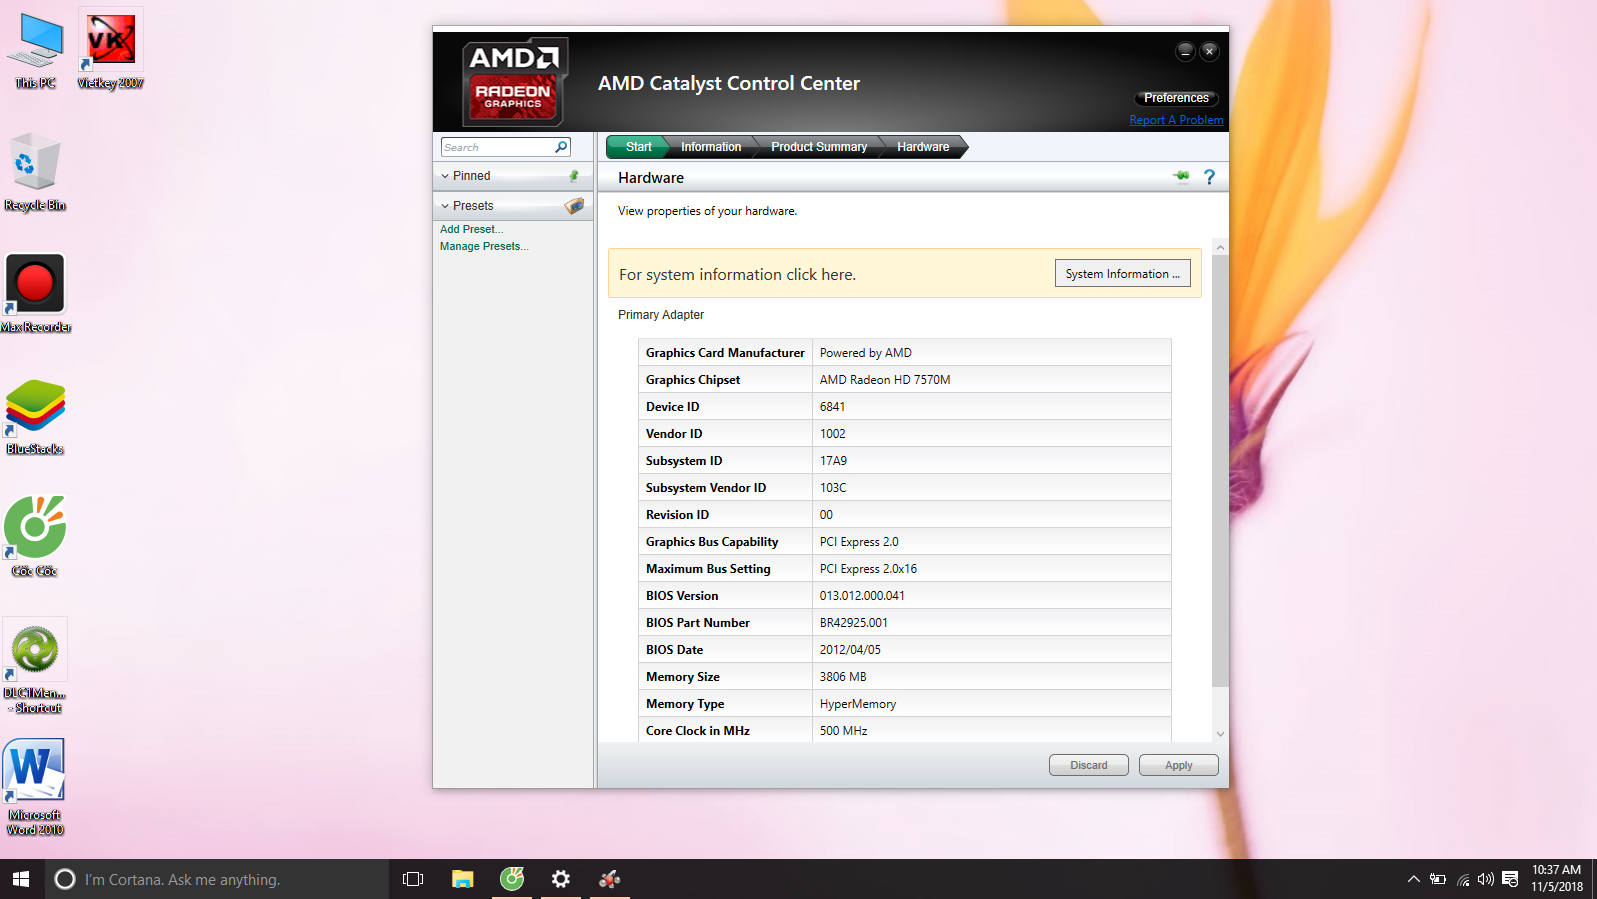Screen dimensions: 1597x899
Task: Click the pin icon in Pinned row
Action: (x=574, y=176)
